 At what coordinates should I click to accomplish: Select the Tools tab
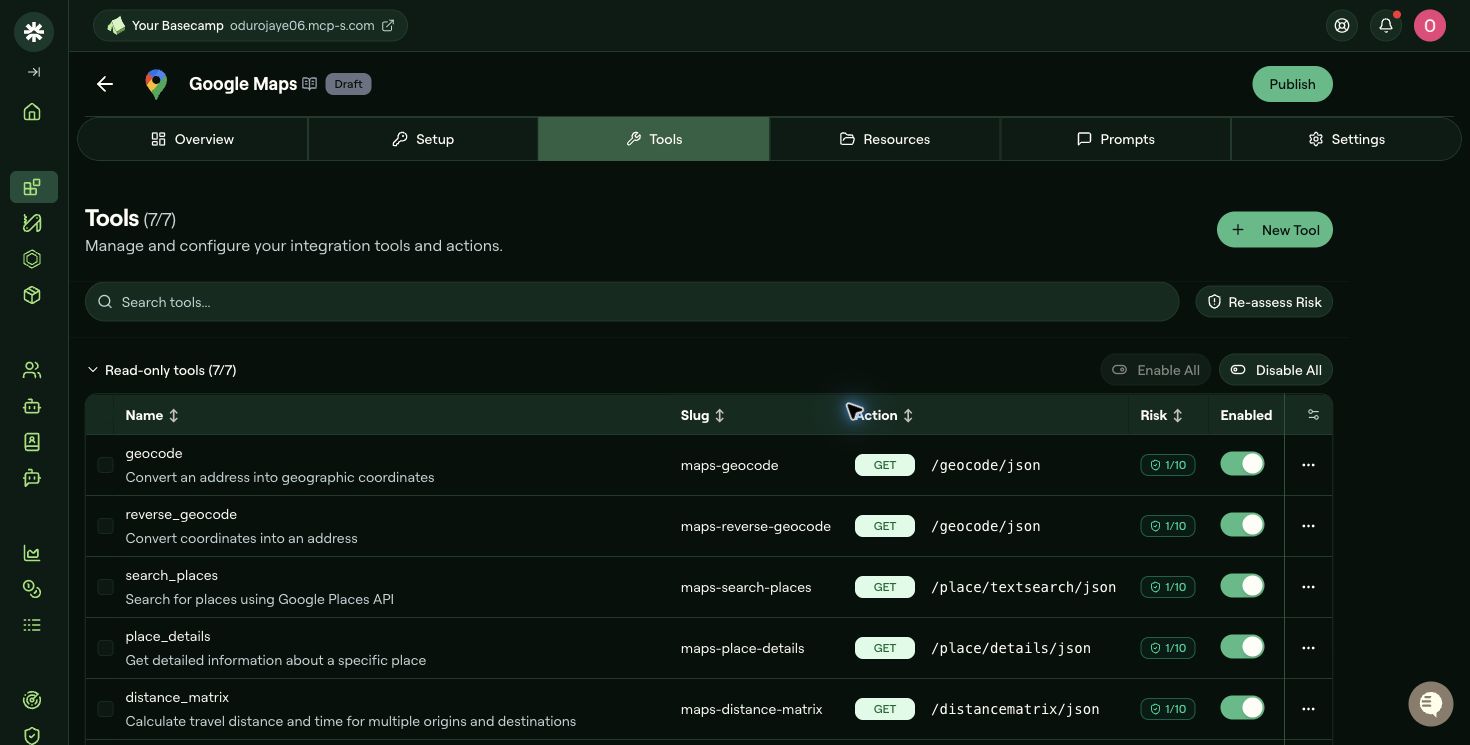pos(654,139)
